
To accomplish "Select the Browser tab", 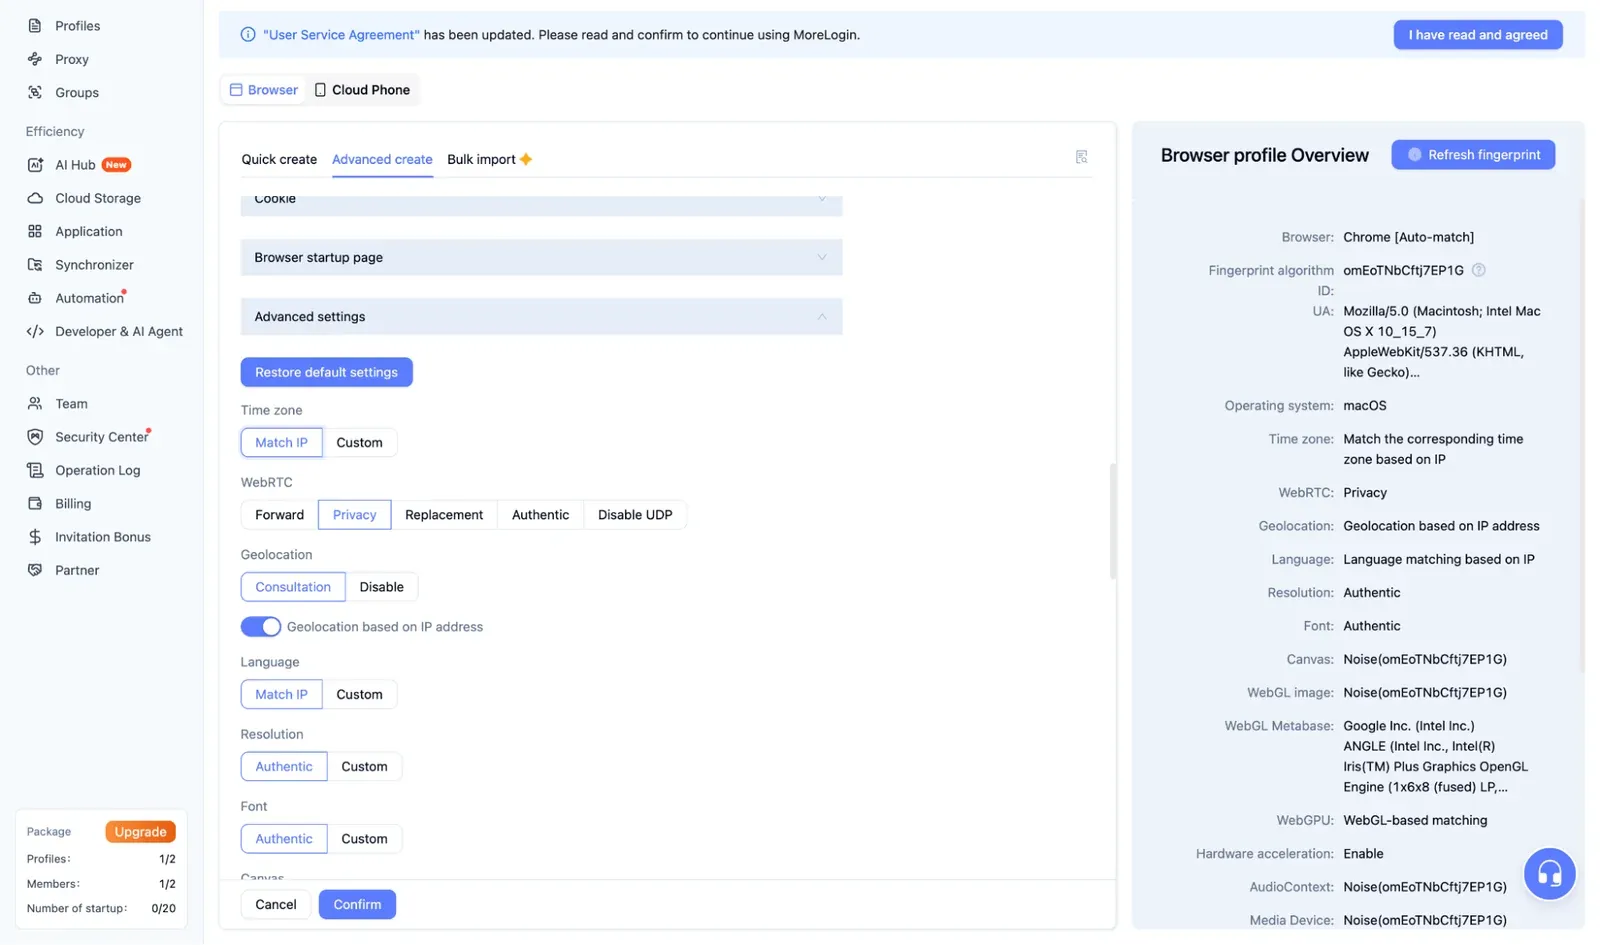I will click(x=264, y=90).
